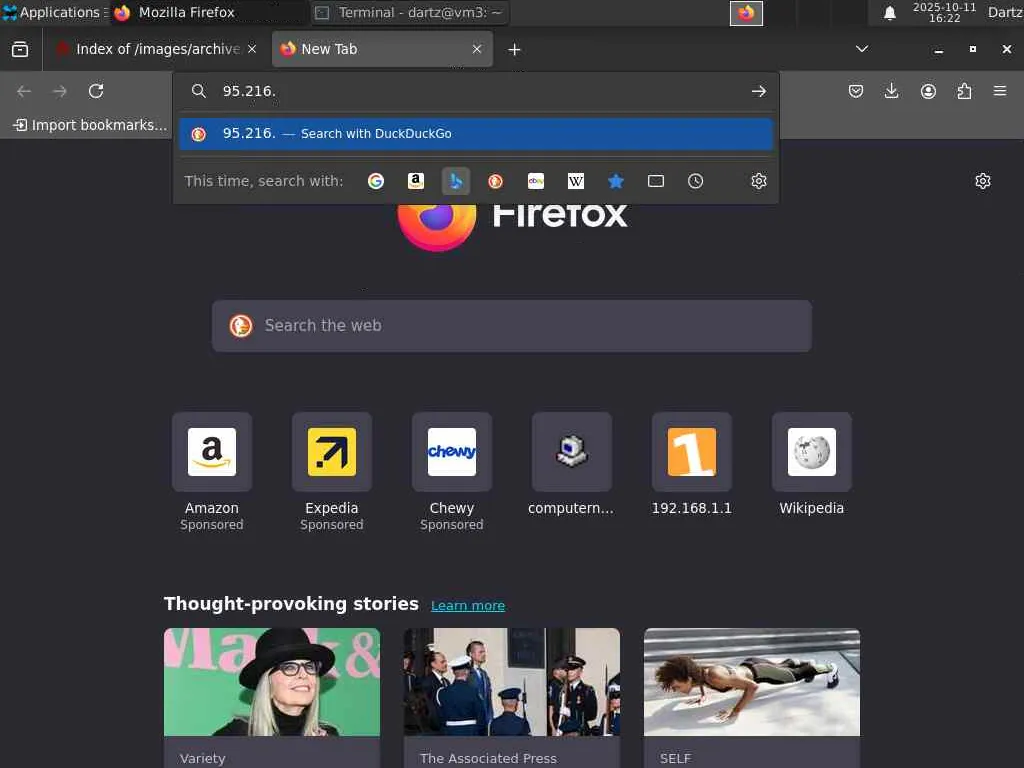Open the Extensions puzzle icon
The width and height of the screenshot is (1024, 768).
(x=964, y=91)
